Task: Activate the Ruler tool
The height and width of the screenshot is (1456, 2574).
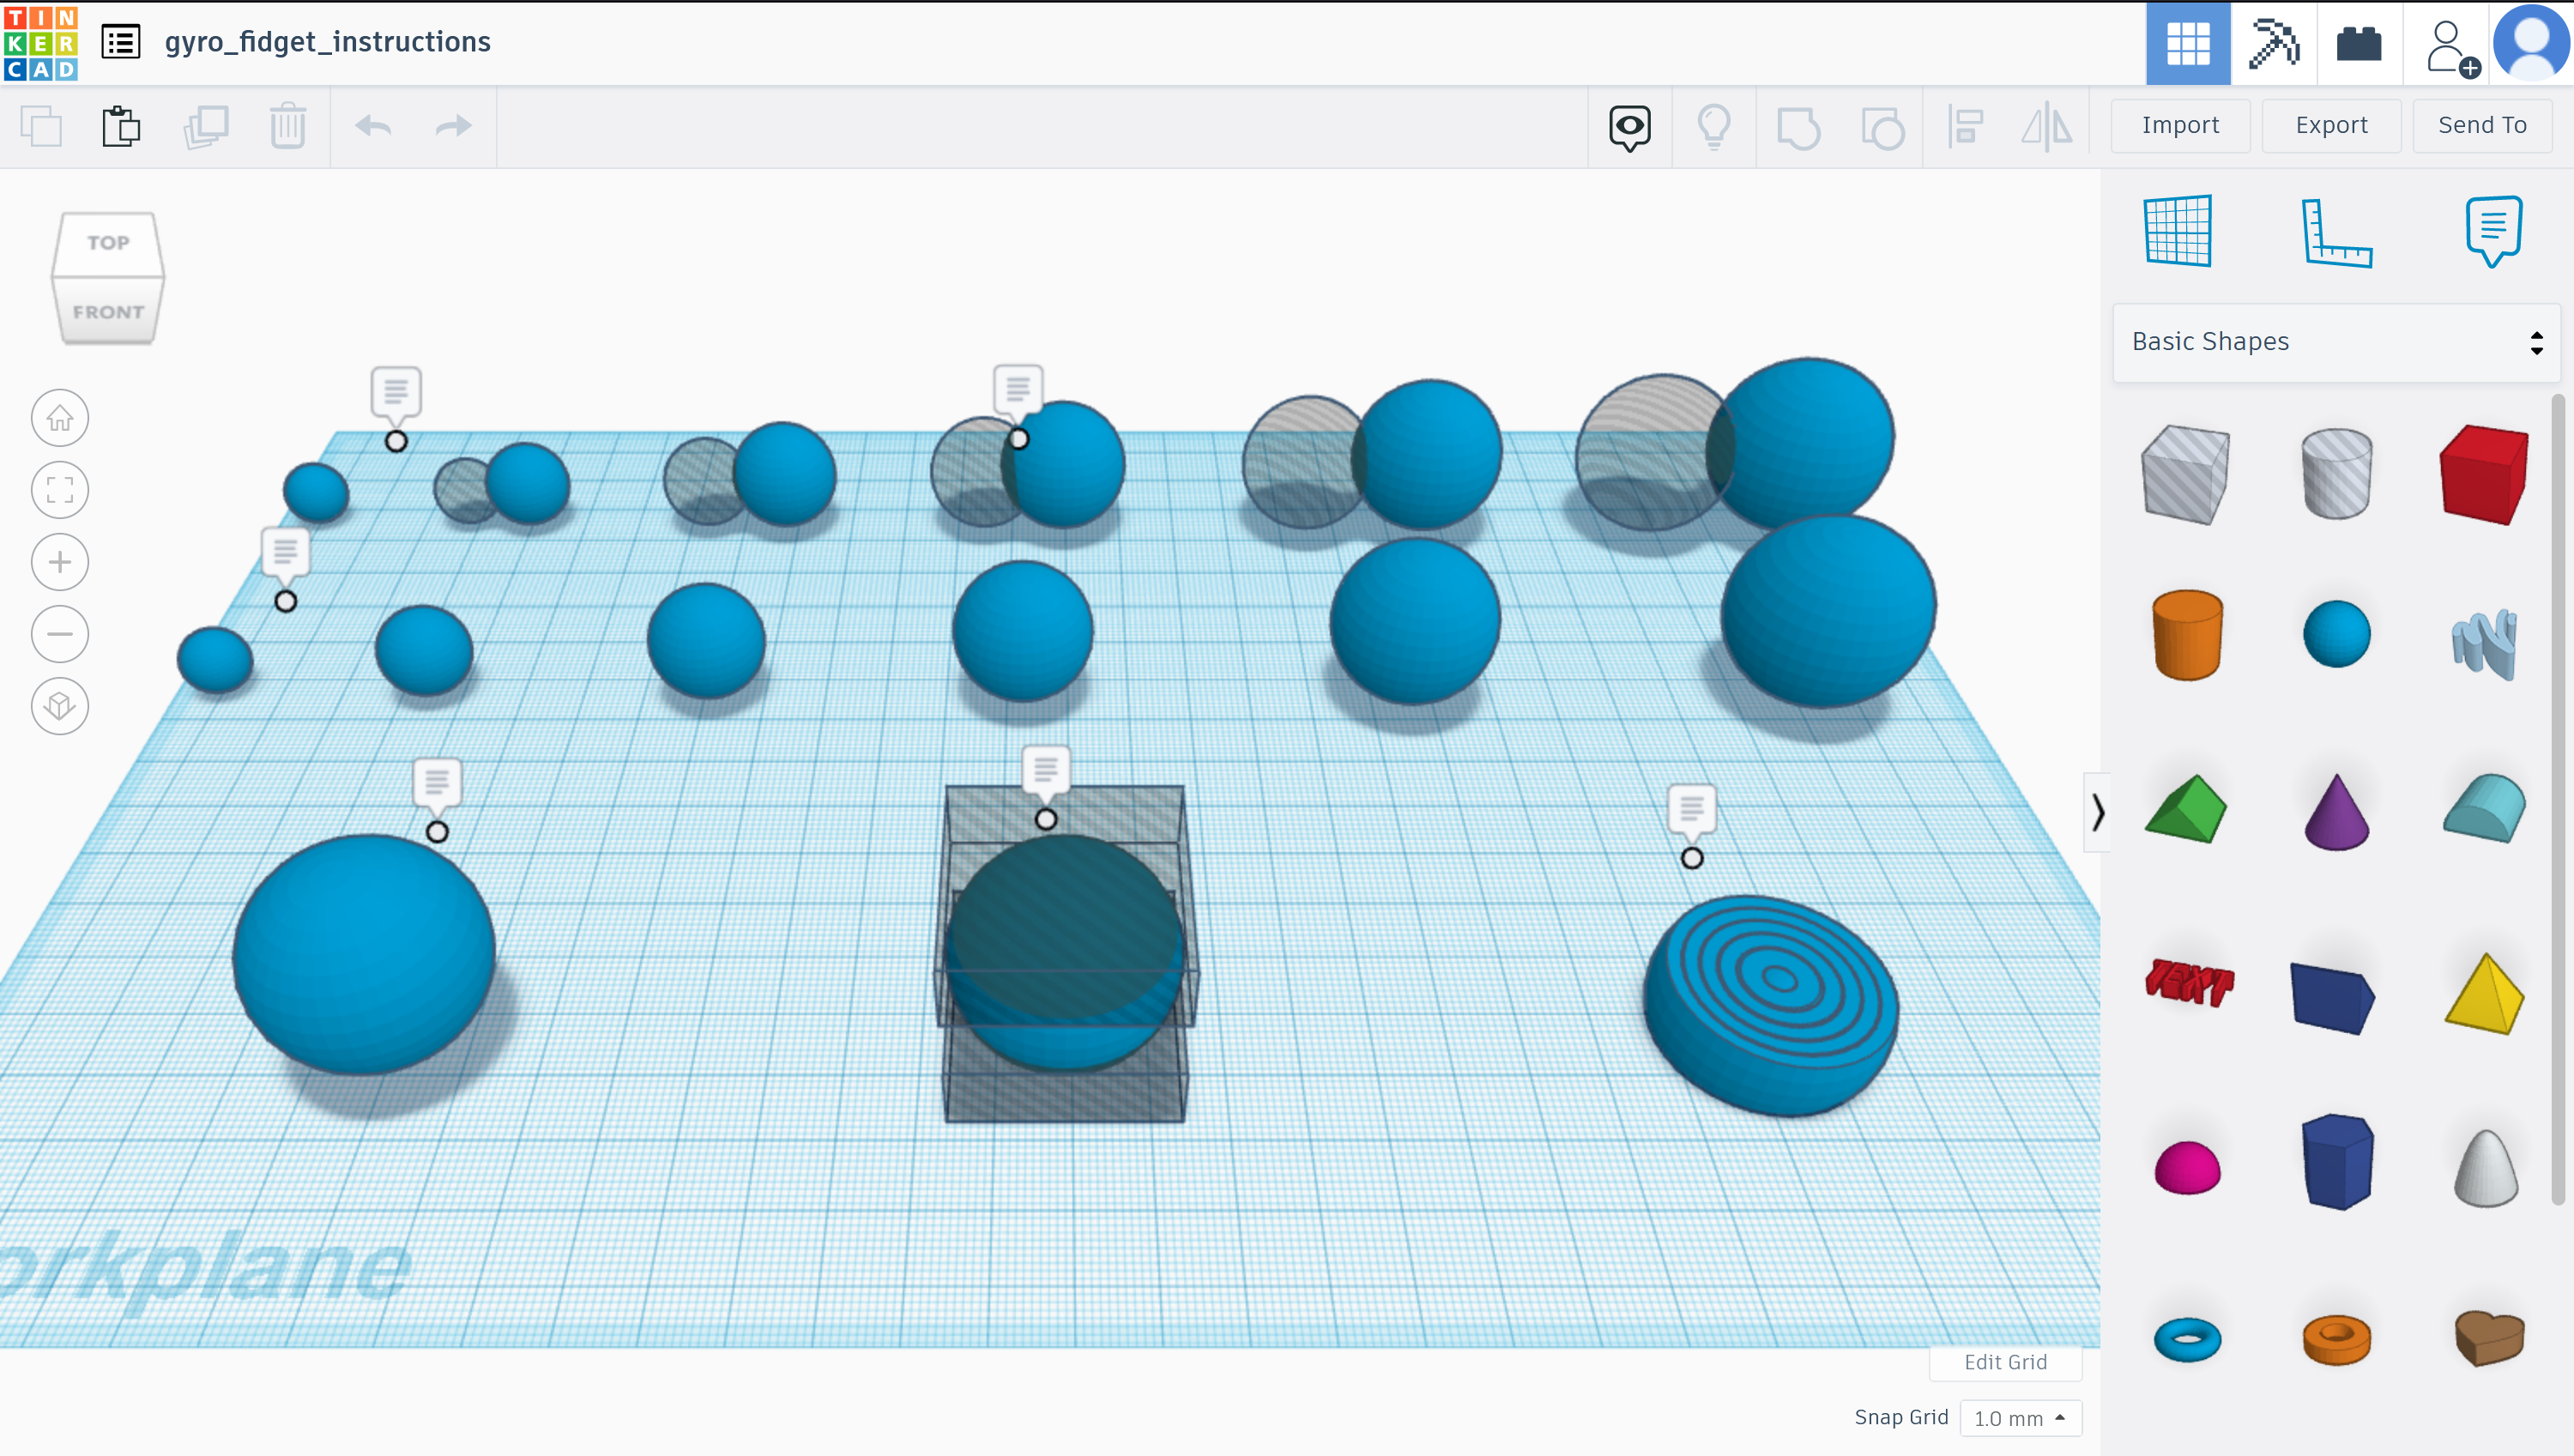Action: point(2337,230)
